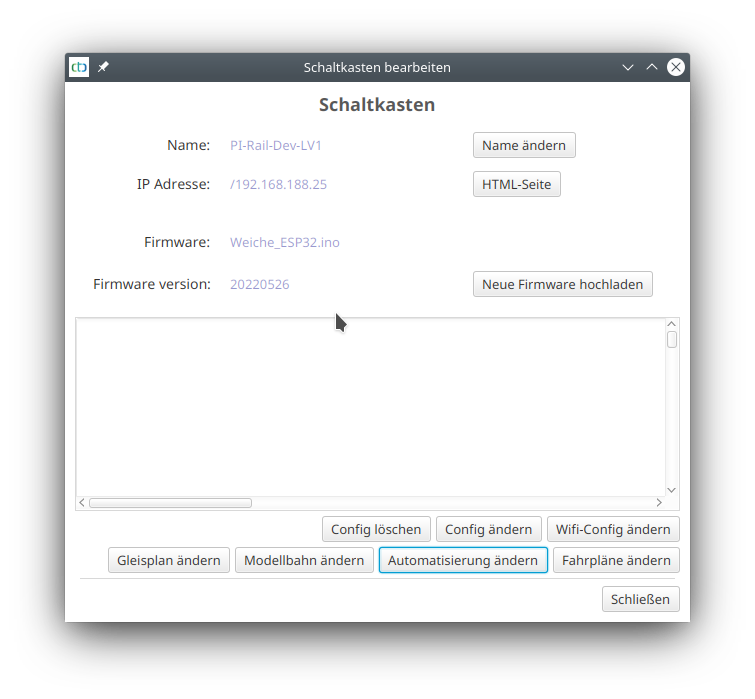Open the HTML-Seite button
This screenshot has height=699, width=755.
click(517, 184)
